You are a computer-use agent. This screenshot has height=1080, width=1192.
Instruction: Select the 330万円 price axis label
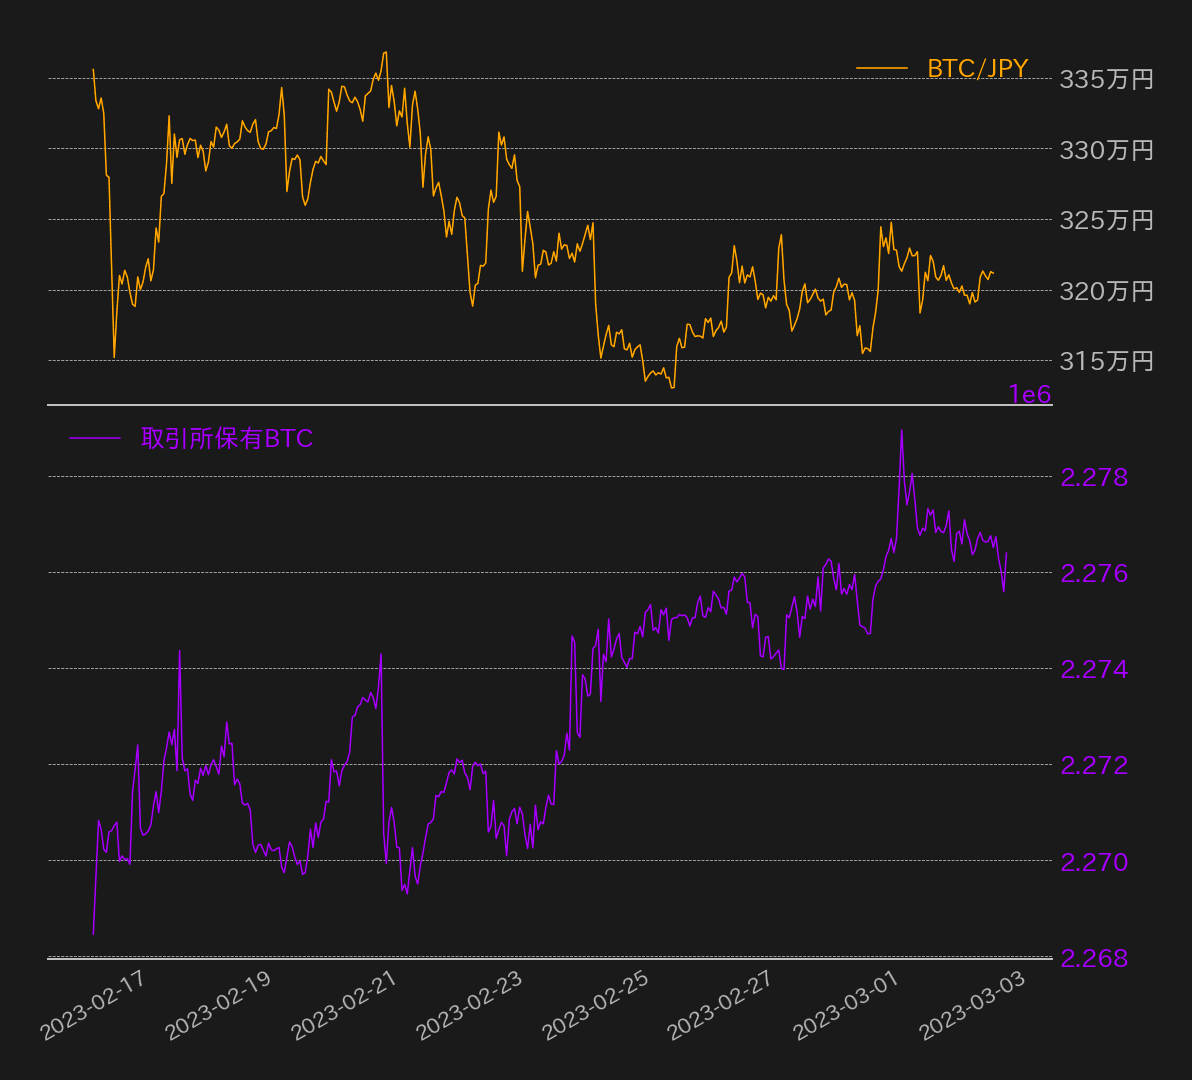1106,150
